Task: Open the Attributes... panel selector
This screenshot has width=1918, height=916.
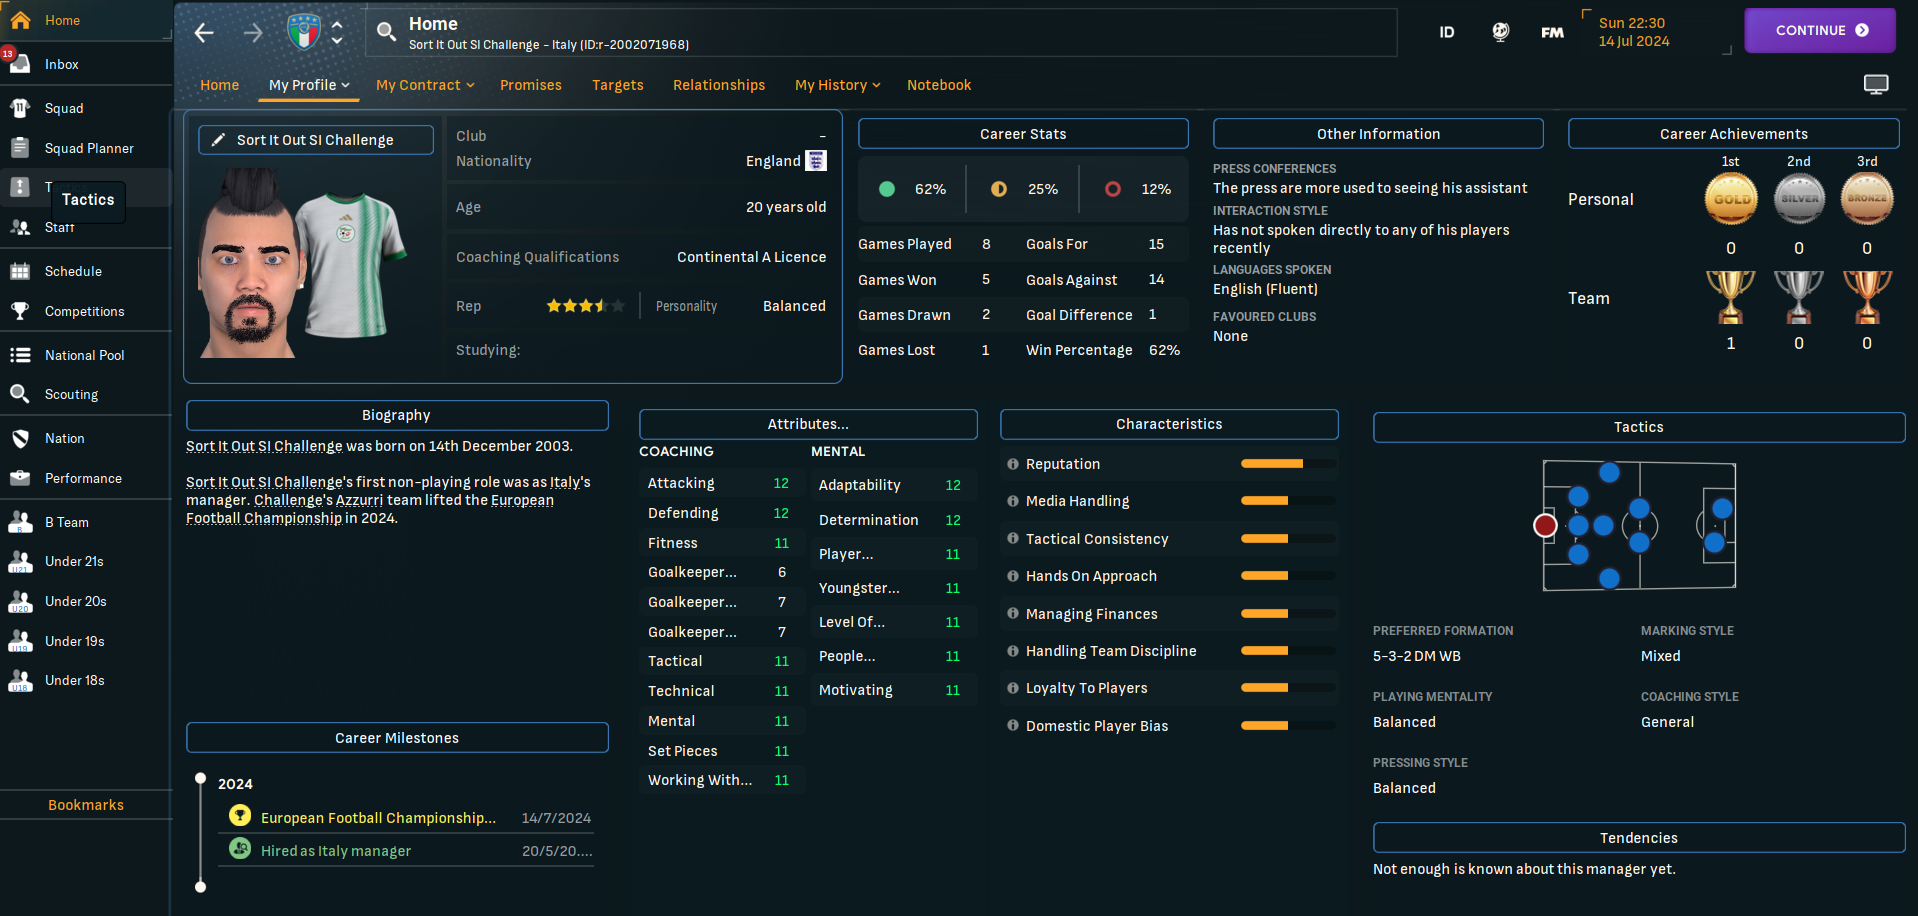Action: pos(808,424)
